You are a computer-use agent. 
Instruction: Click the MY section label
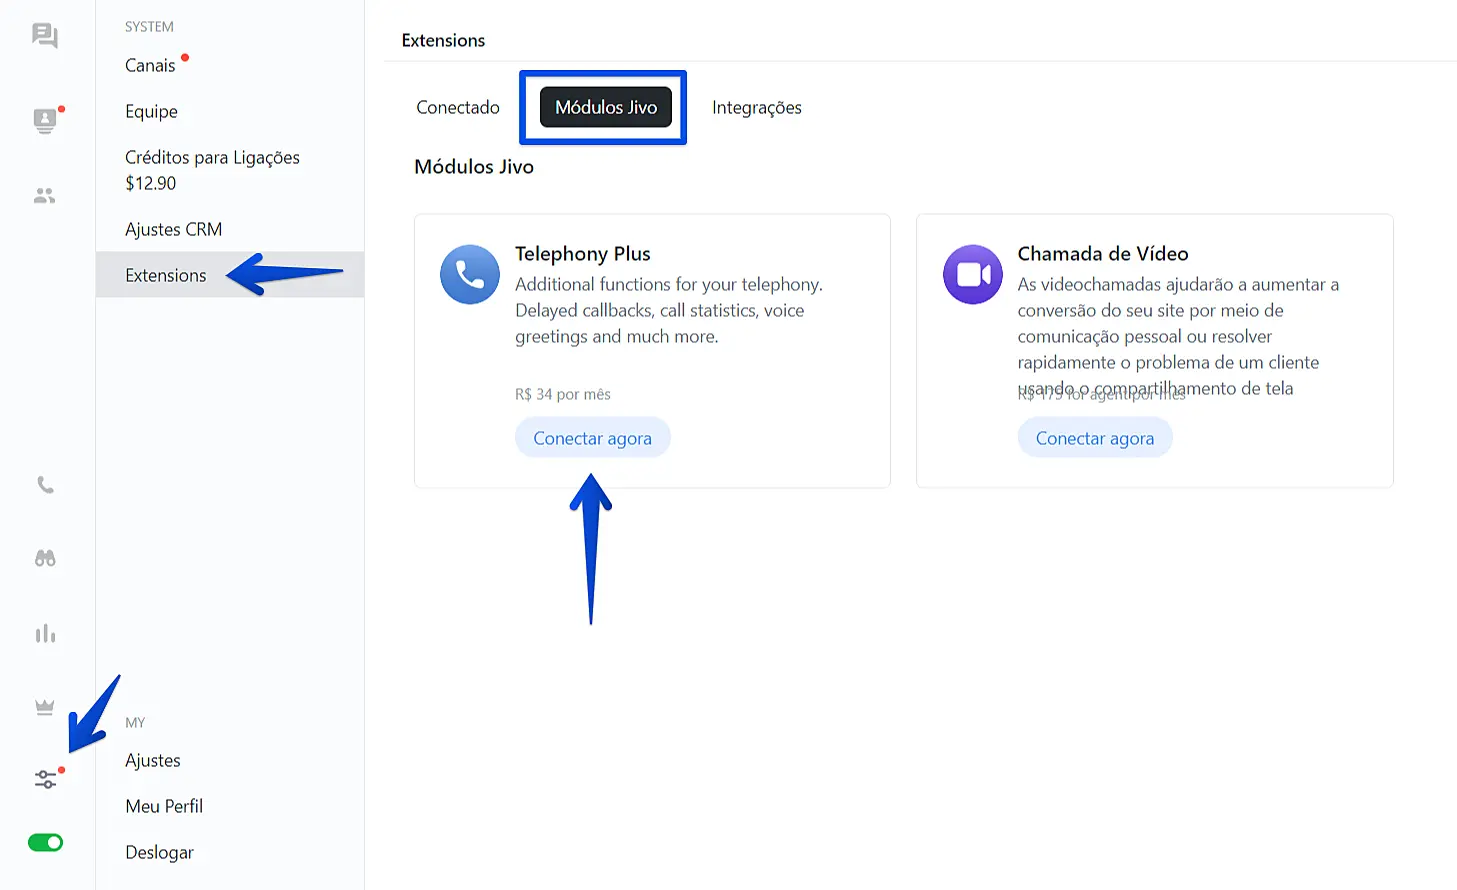pyautogui.click(x=135, y=723)
